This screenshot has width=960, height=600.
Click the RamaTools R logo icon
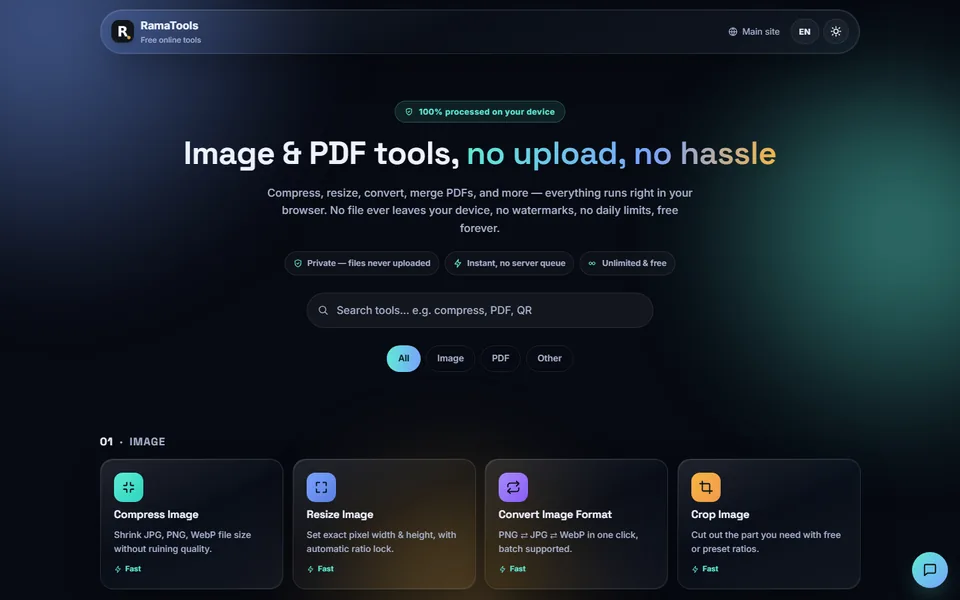click(122, 31)
